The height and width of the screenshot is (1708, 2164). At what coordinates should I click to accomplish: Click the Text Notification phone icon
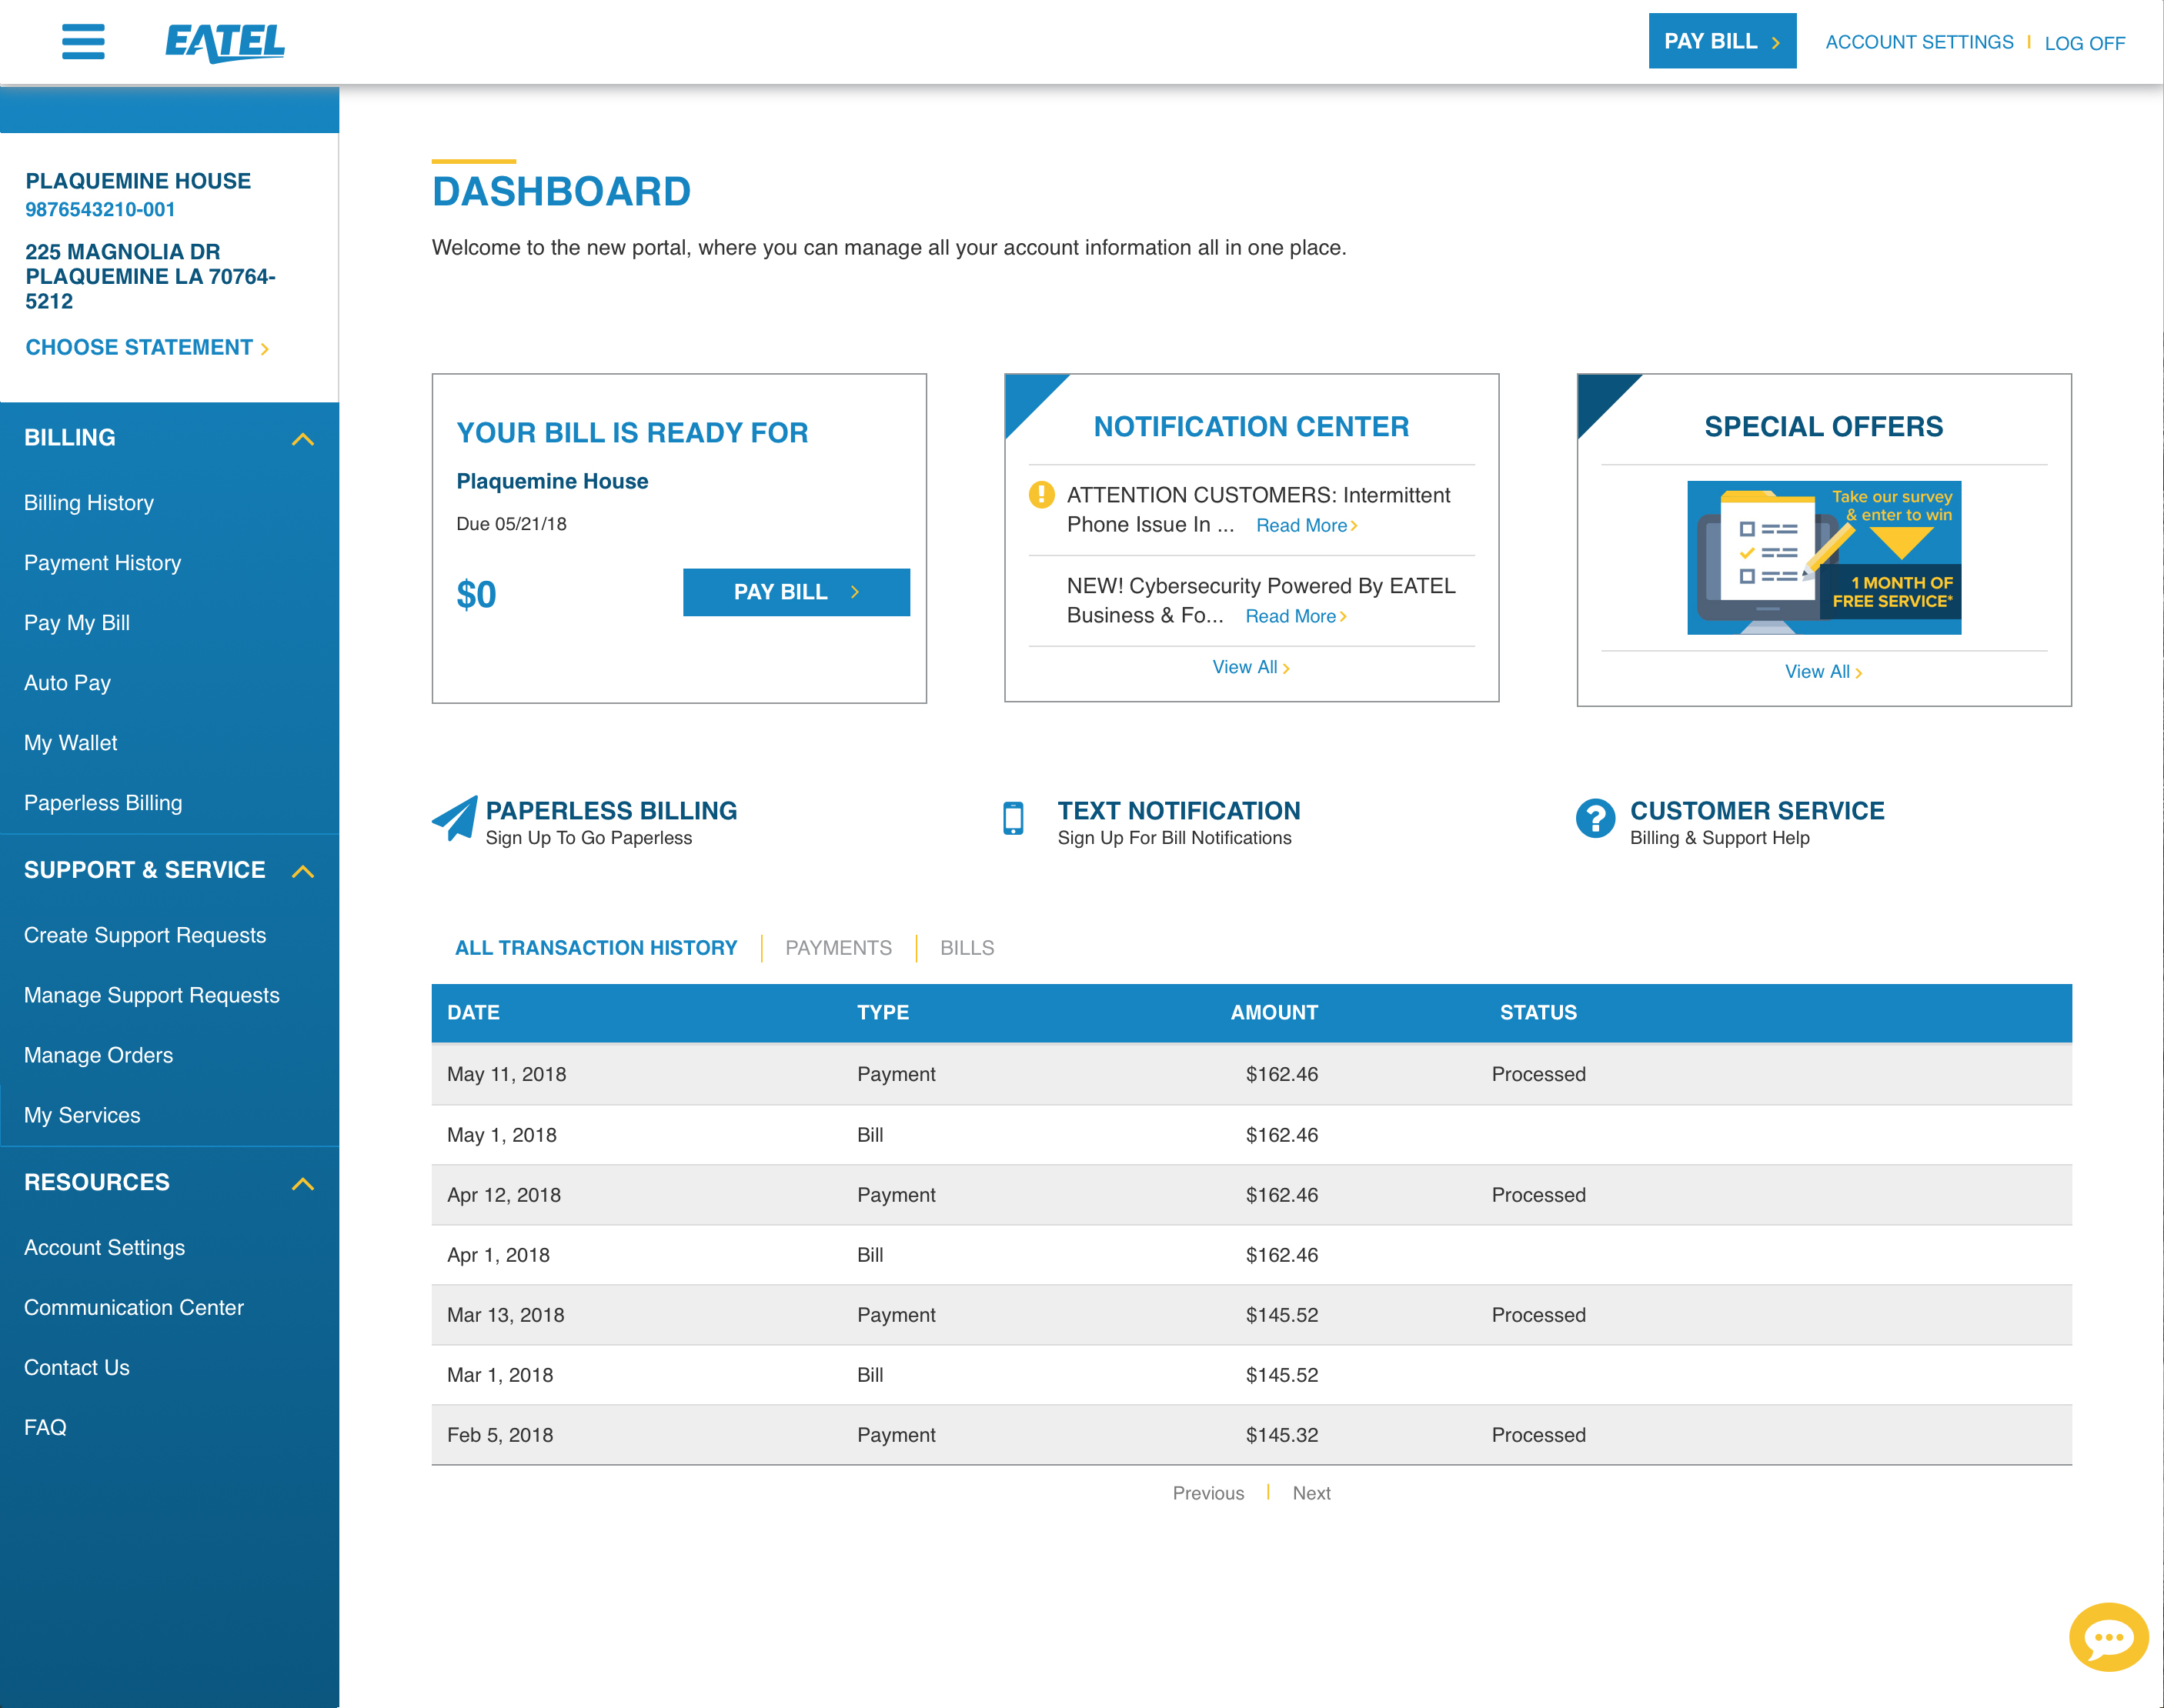[x=1016, y=820]
